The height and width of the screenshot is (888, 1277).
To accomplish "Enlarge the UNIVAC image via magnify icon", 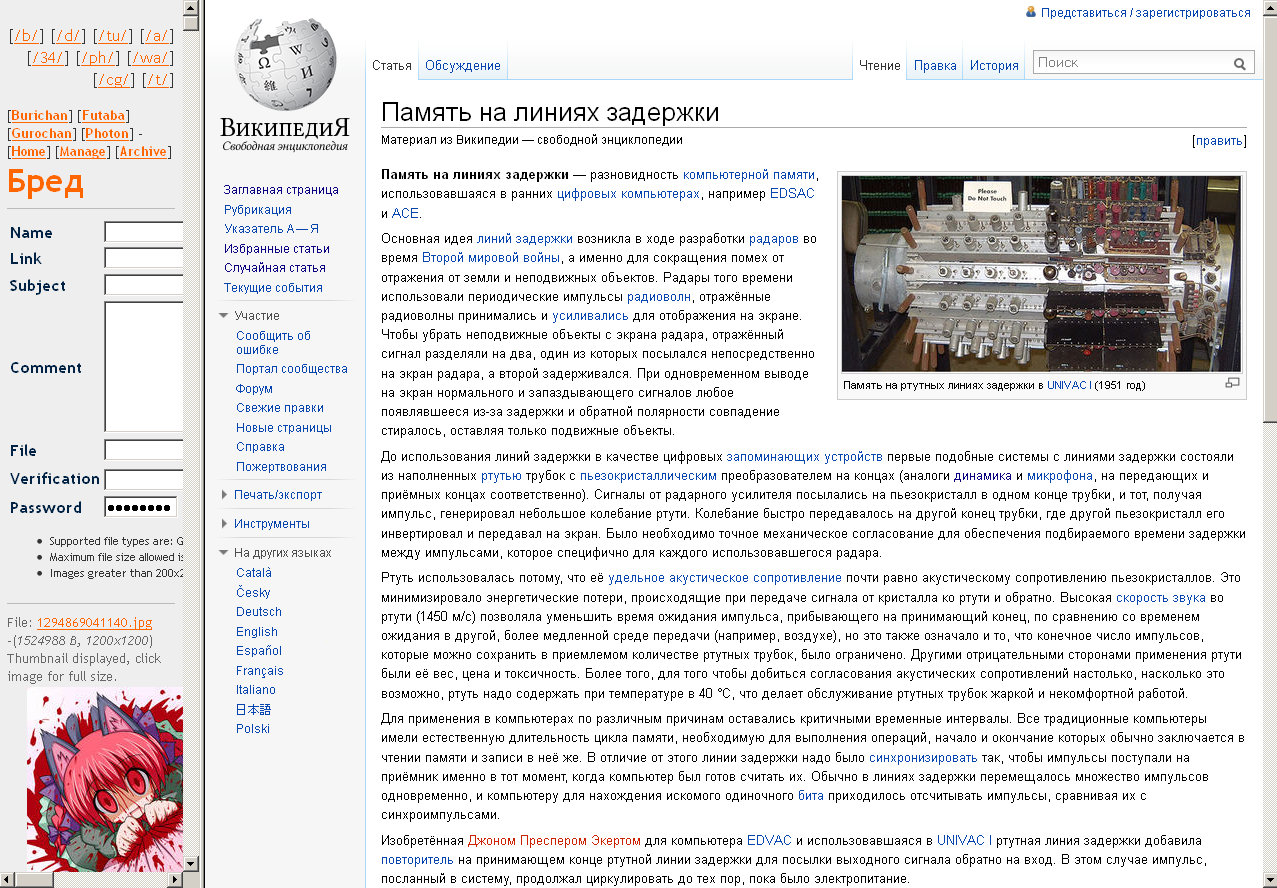I will (x=1232, y=383).
